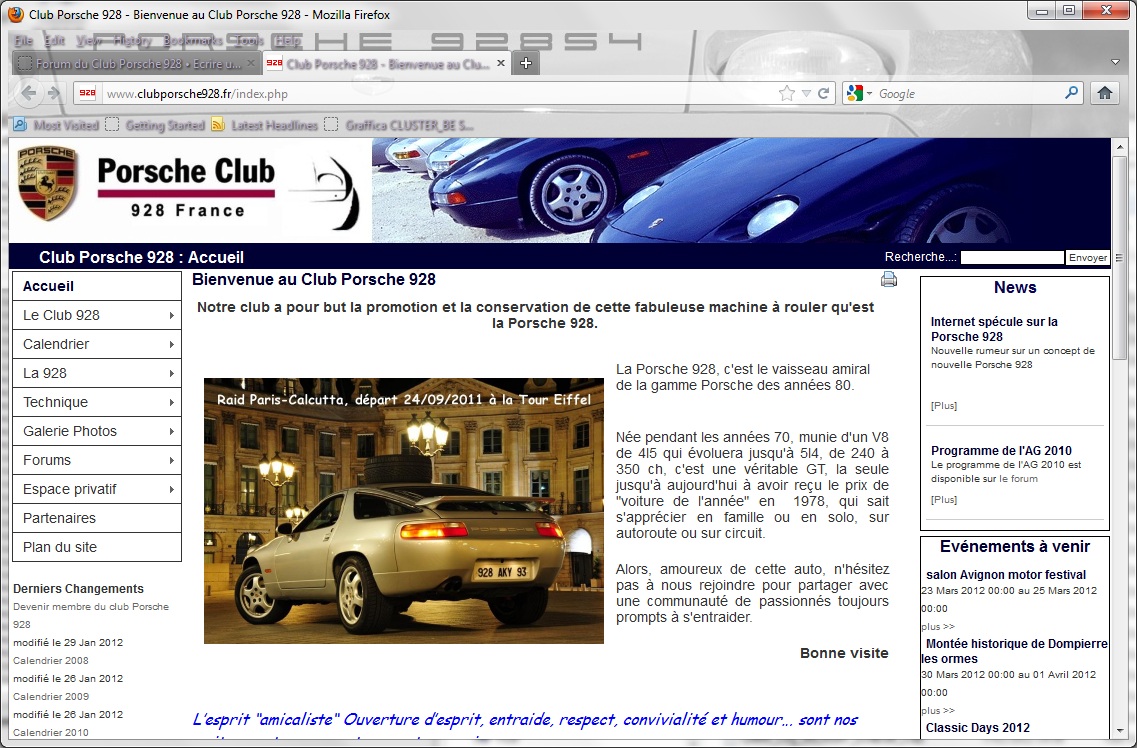Open the URL history dropdown arrow
Image resolution: width=1137 pixels, height=748 pixels.
tap(806, 94)
